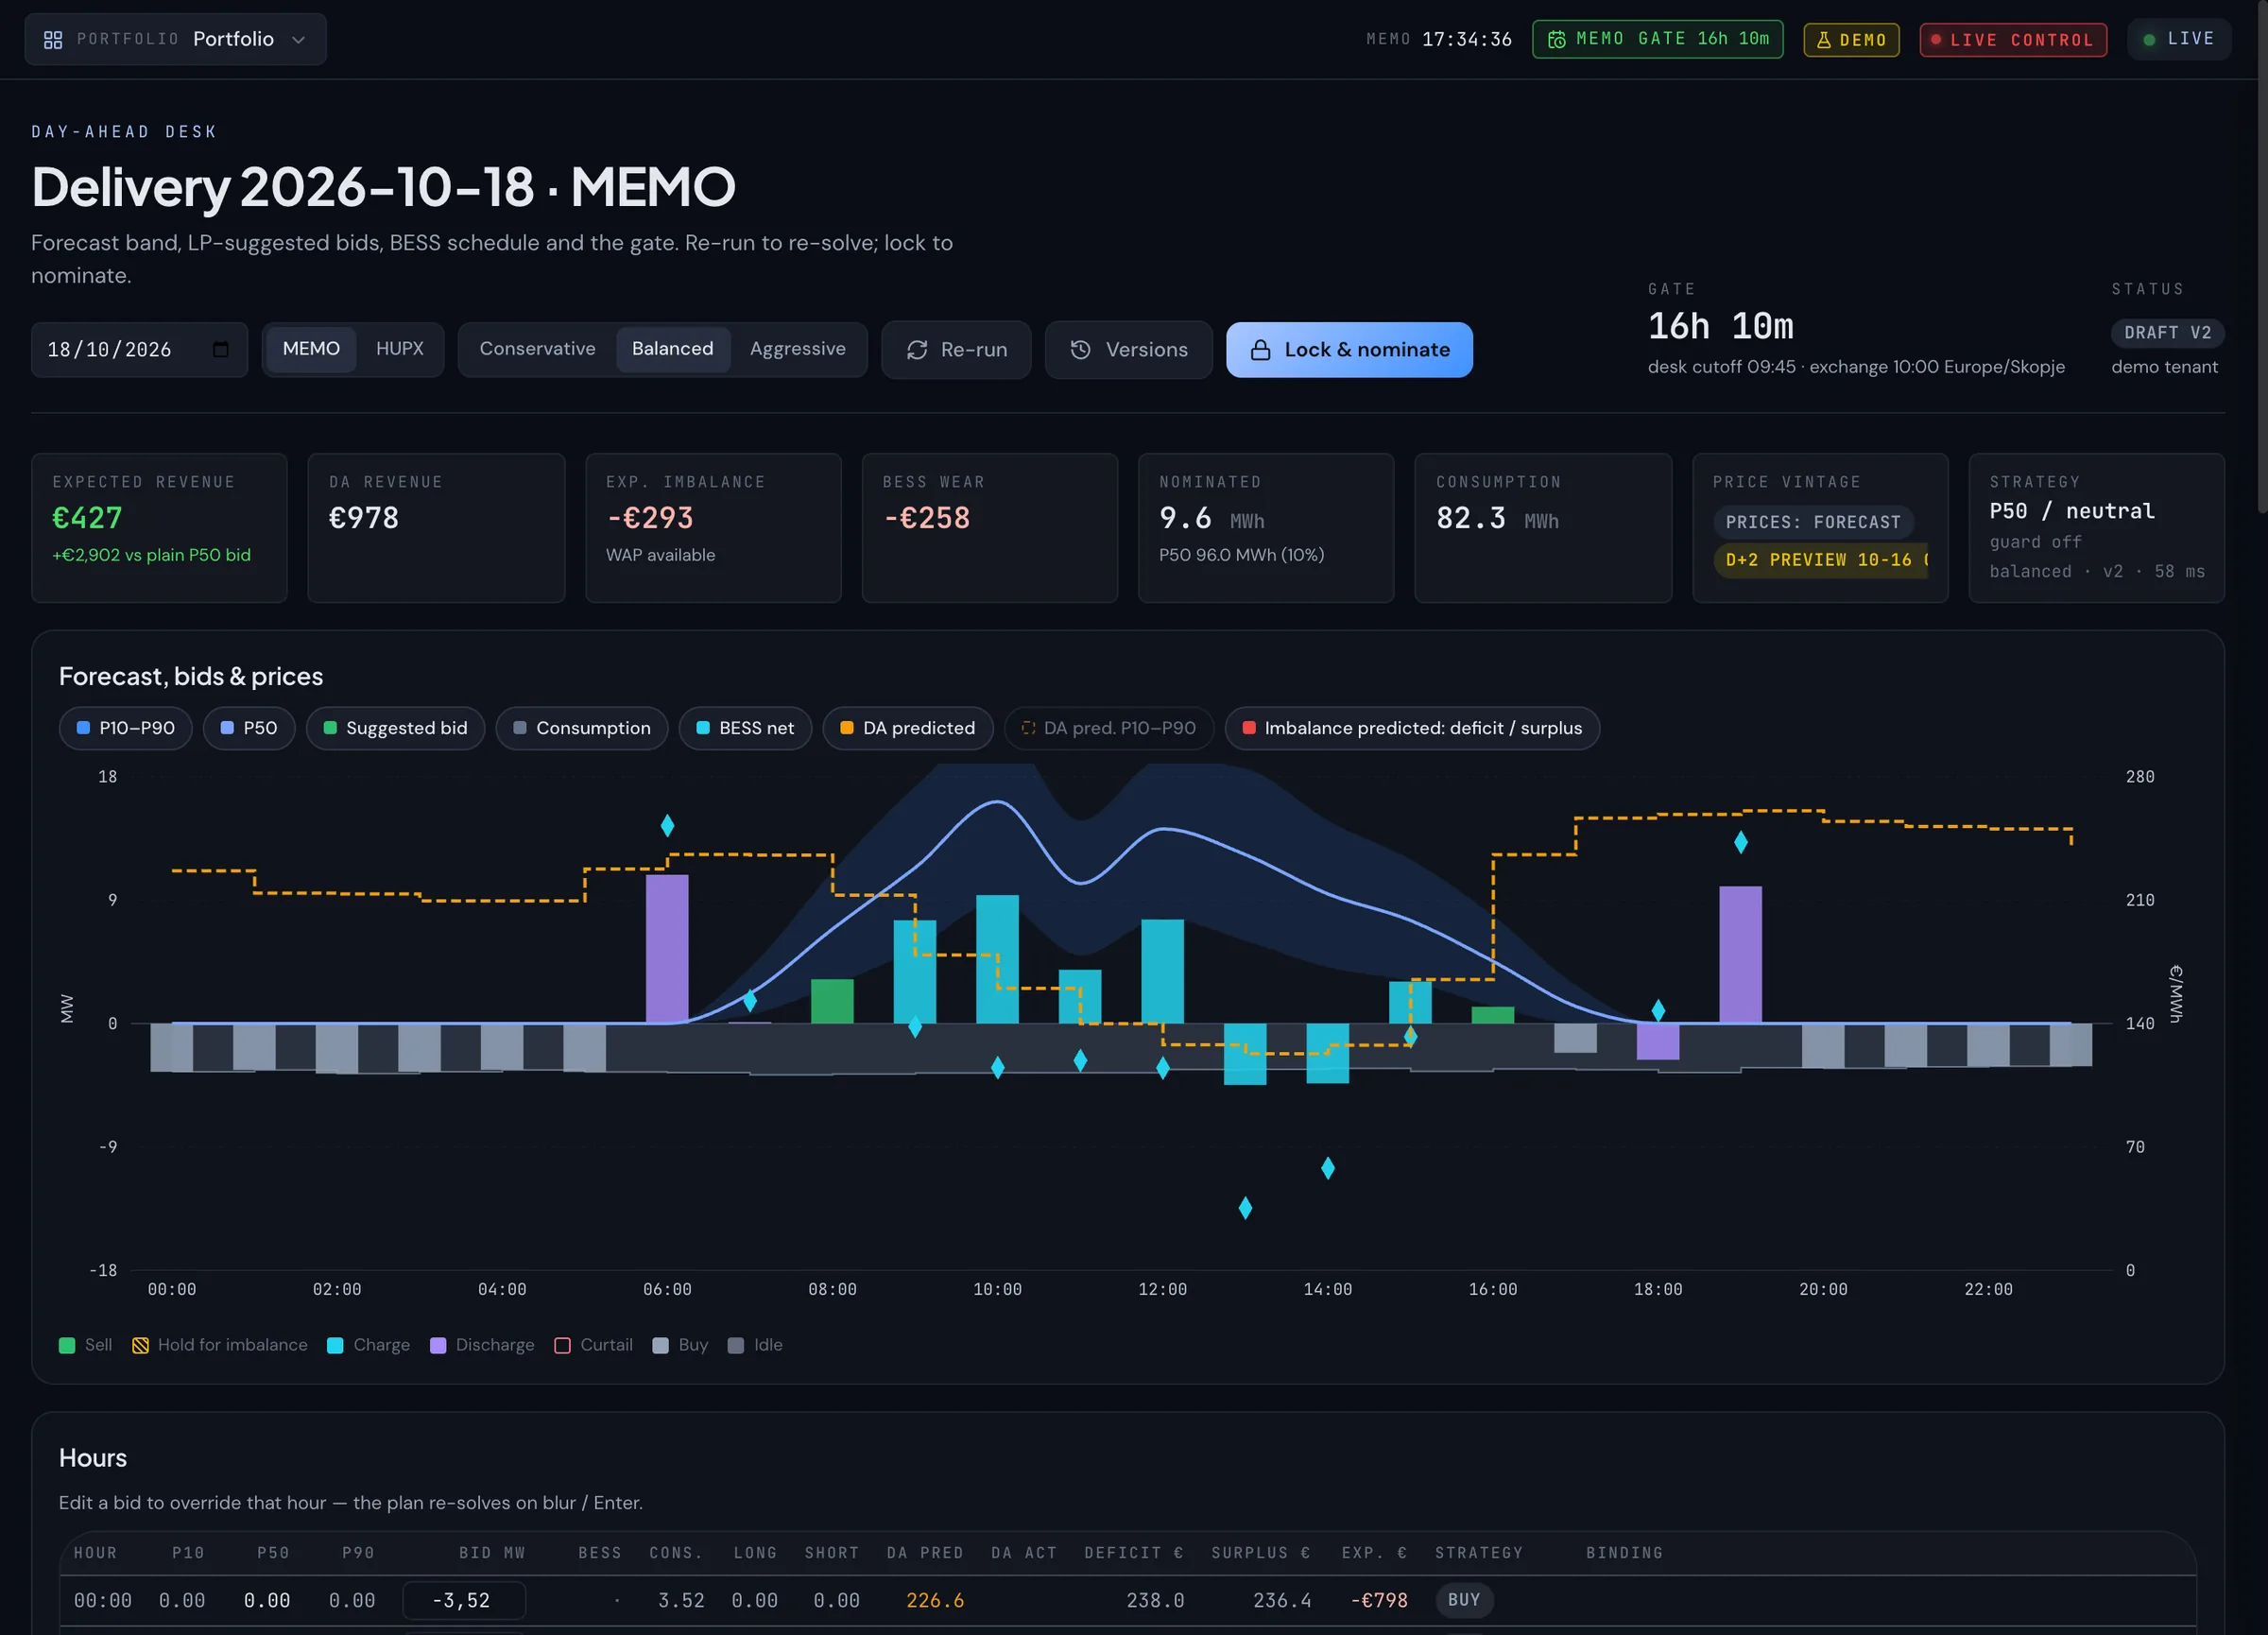Click Lock & nominate button

pyautogui.click(x=1349, y=350)
